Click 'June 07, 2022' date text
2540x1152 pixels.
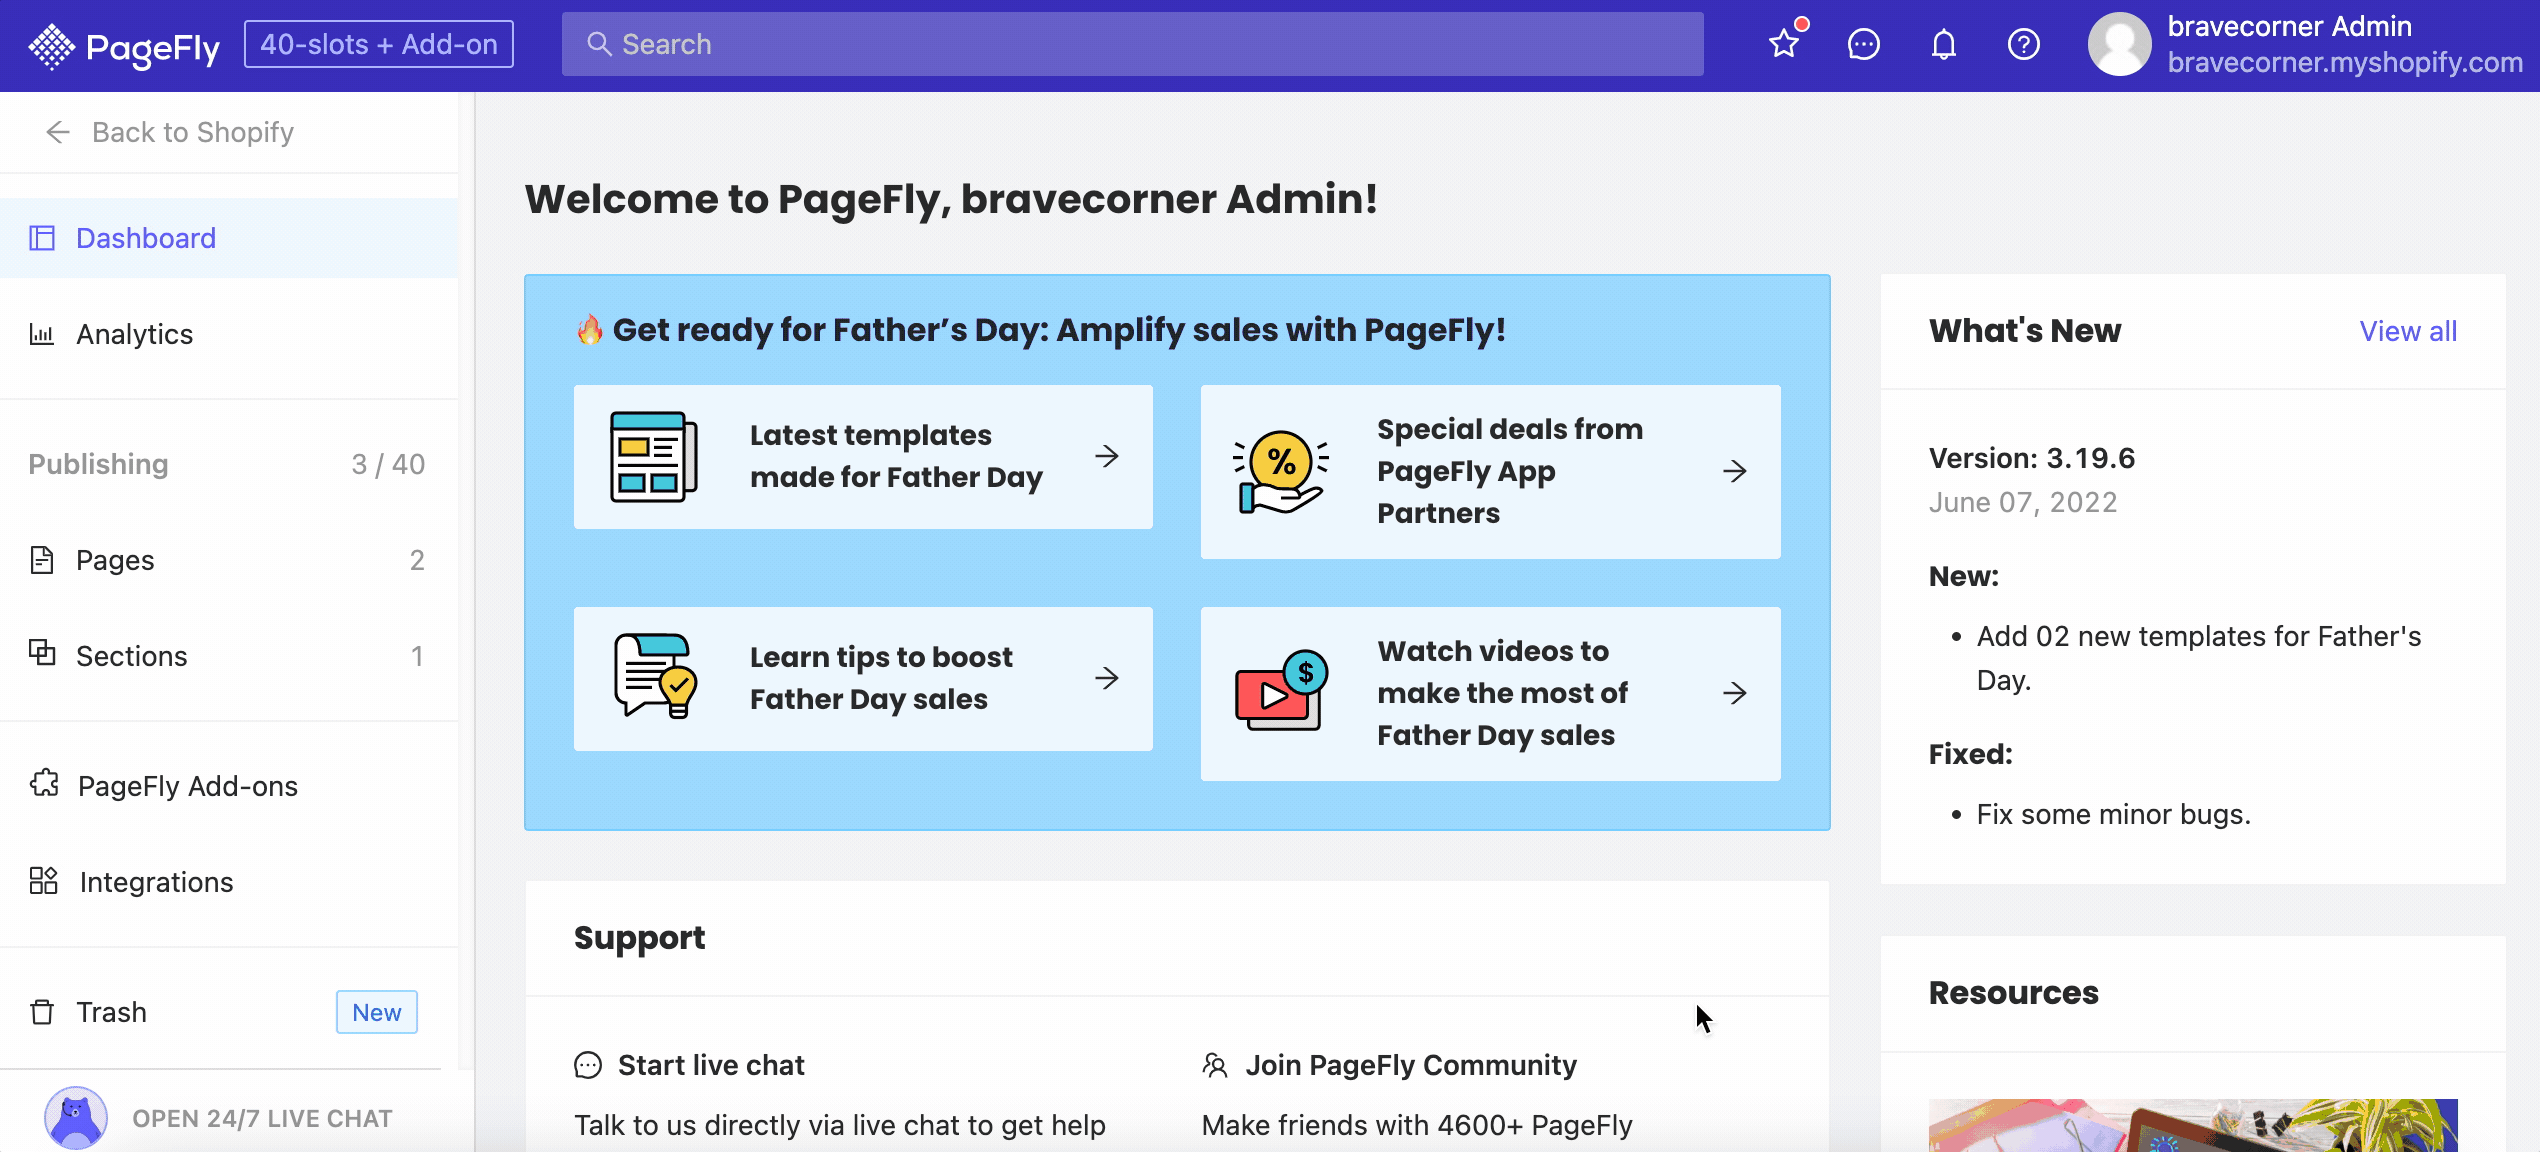click(2023, 502)
